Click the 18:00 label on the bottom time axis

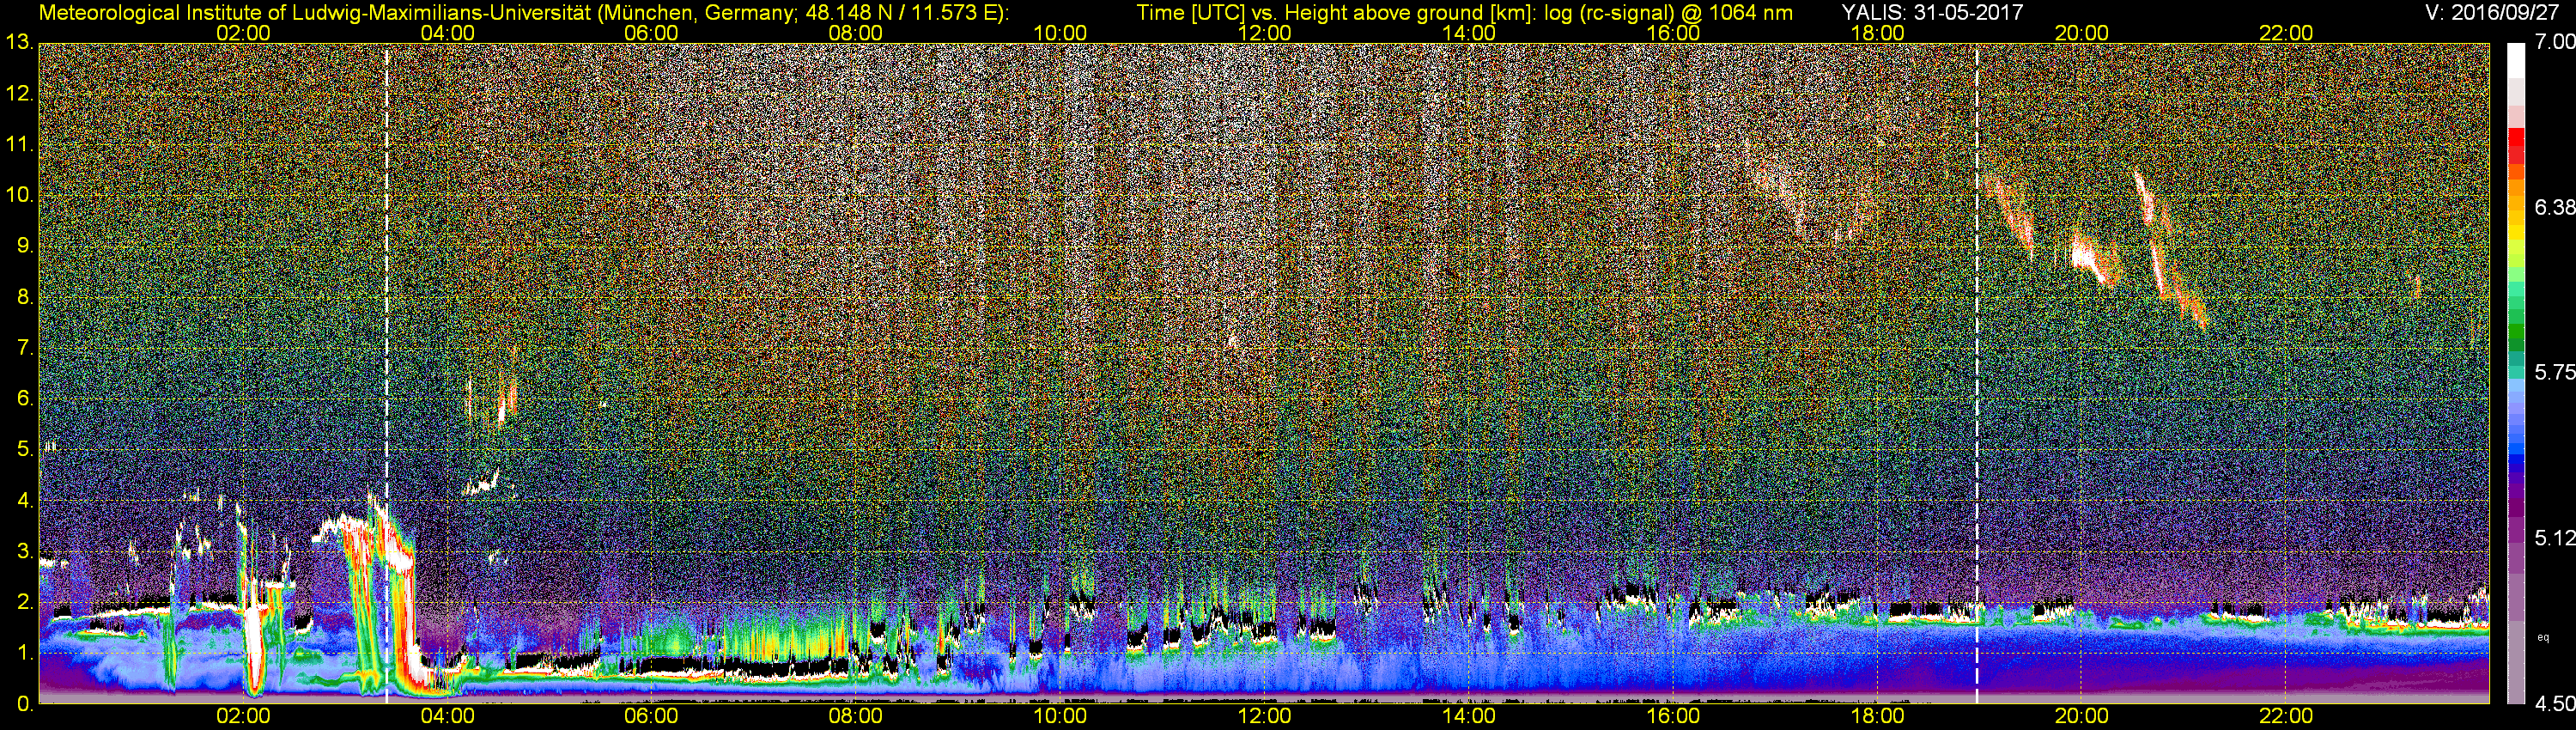click(x=1877, y=716)
